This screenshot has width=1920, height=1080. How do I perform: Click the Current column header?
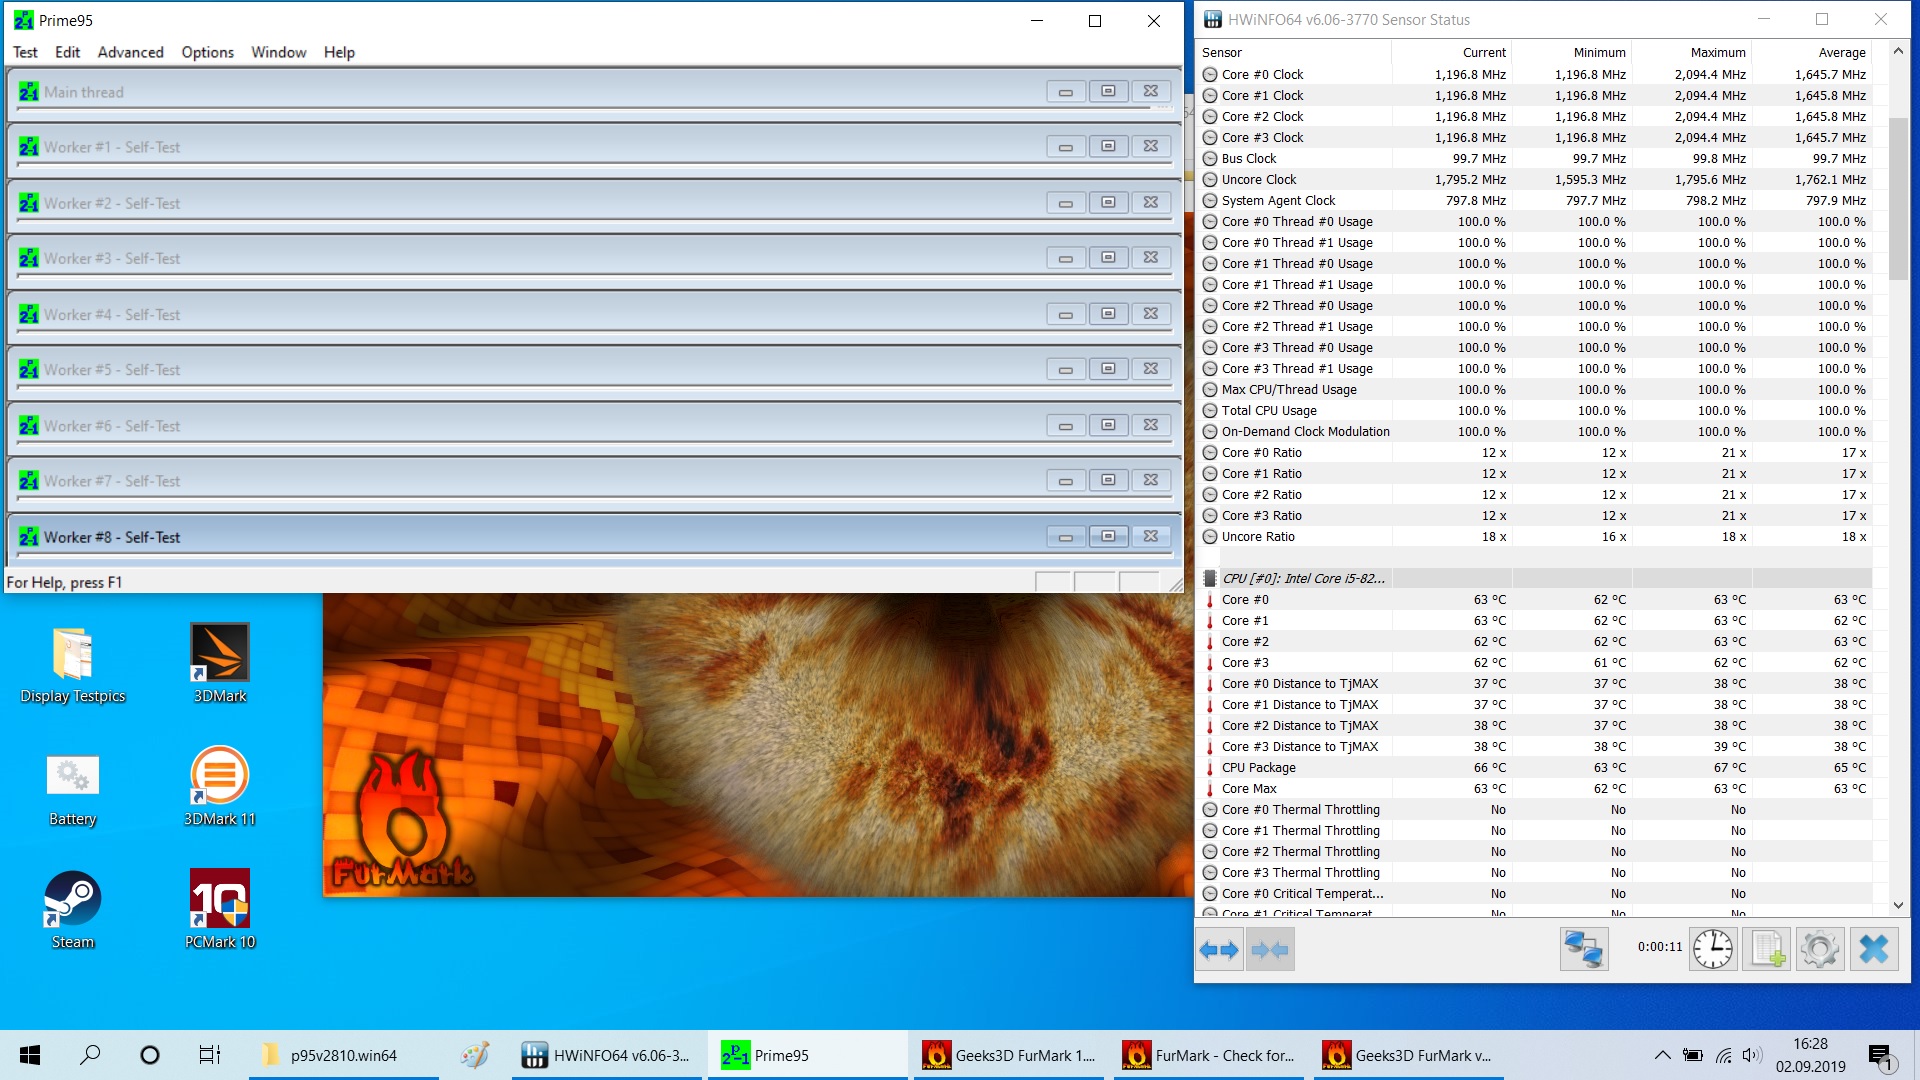1452,52
